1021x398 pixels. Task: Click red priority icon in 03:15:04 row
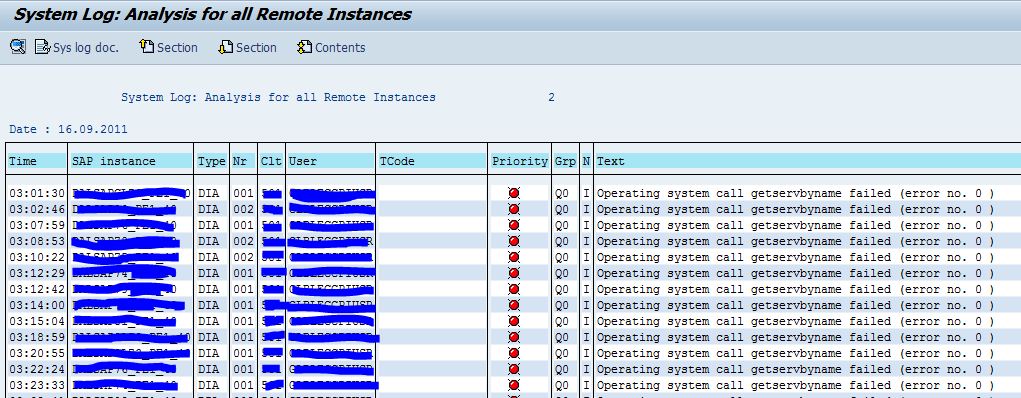click(x=514, y=321)
